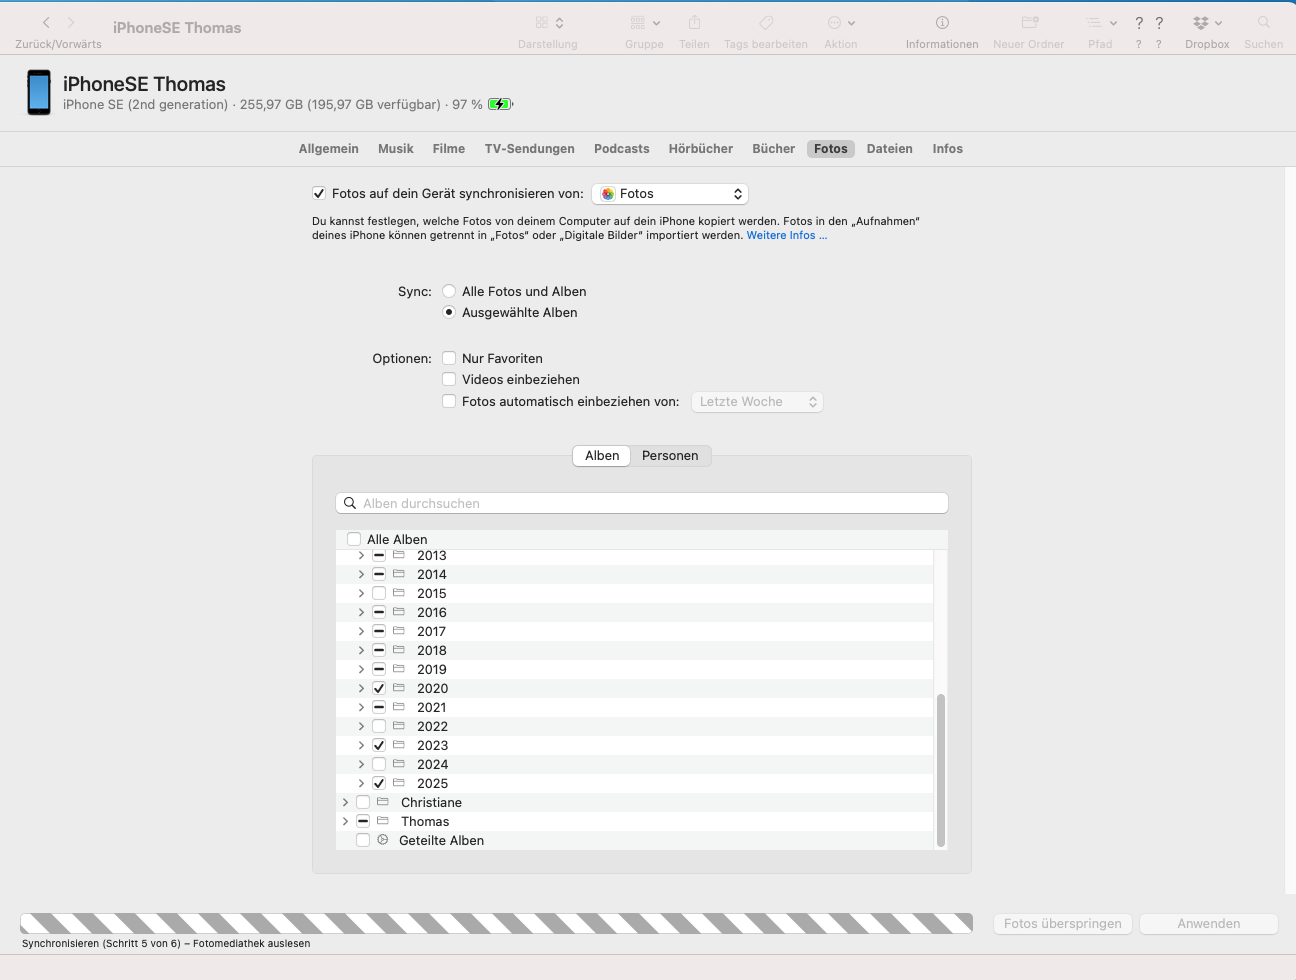1296x980 pixels.
Task: Select the Ausgewählte Alben radio button
Action: click(449, 312)
